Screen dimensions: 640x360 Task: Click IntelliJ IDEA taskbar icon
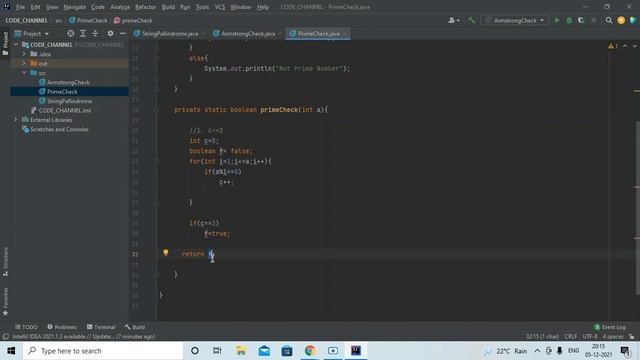point(356,351)
